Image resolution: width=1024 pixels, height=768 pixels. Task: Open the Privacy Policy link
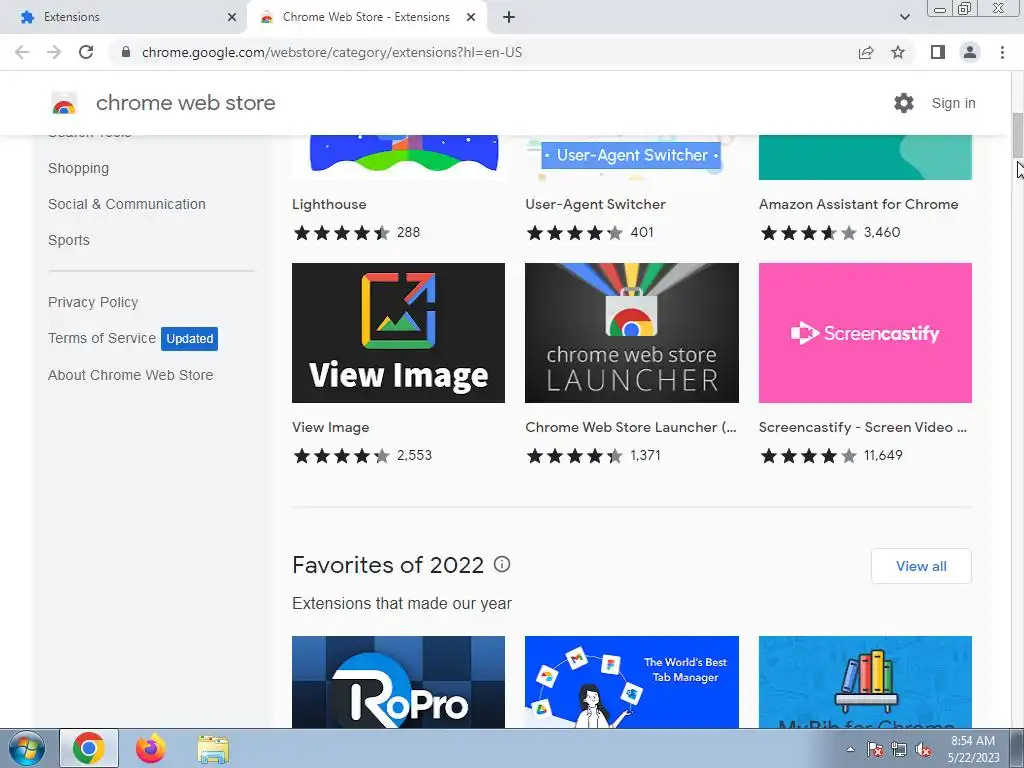pos(93,302)
